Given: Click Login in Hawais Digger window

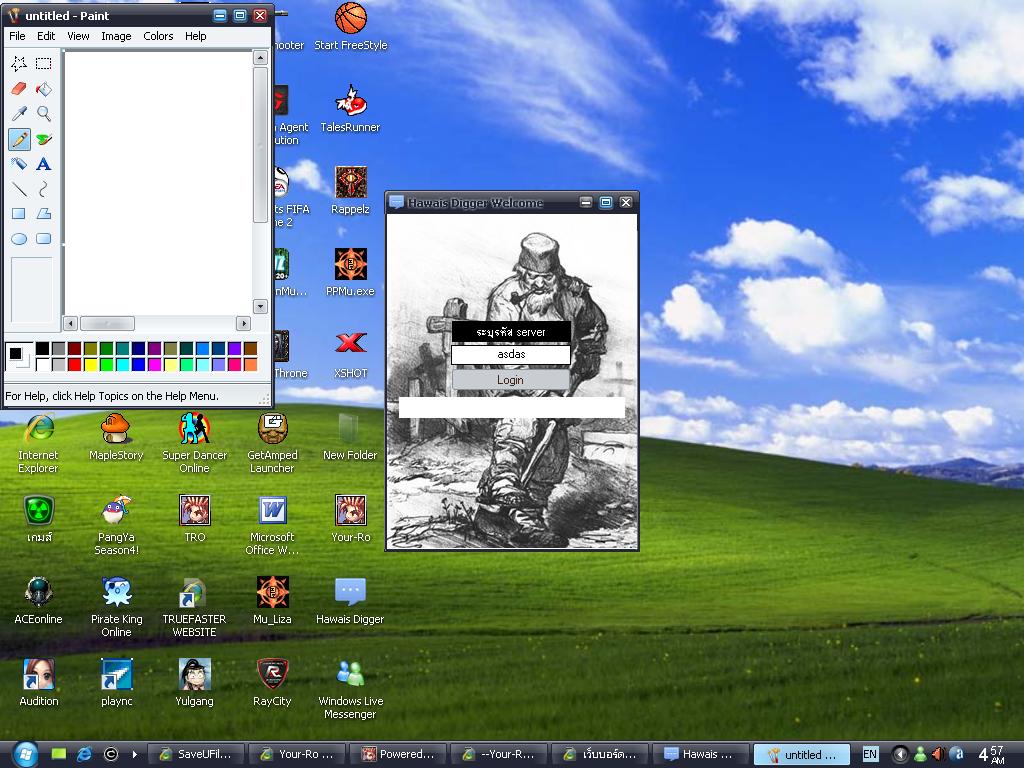Looking at the screenshot, I should point(511,380).
